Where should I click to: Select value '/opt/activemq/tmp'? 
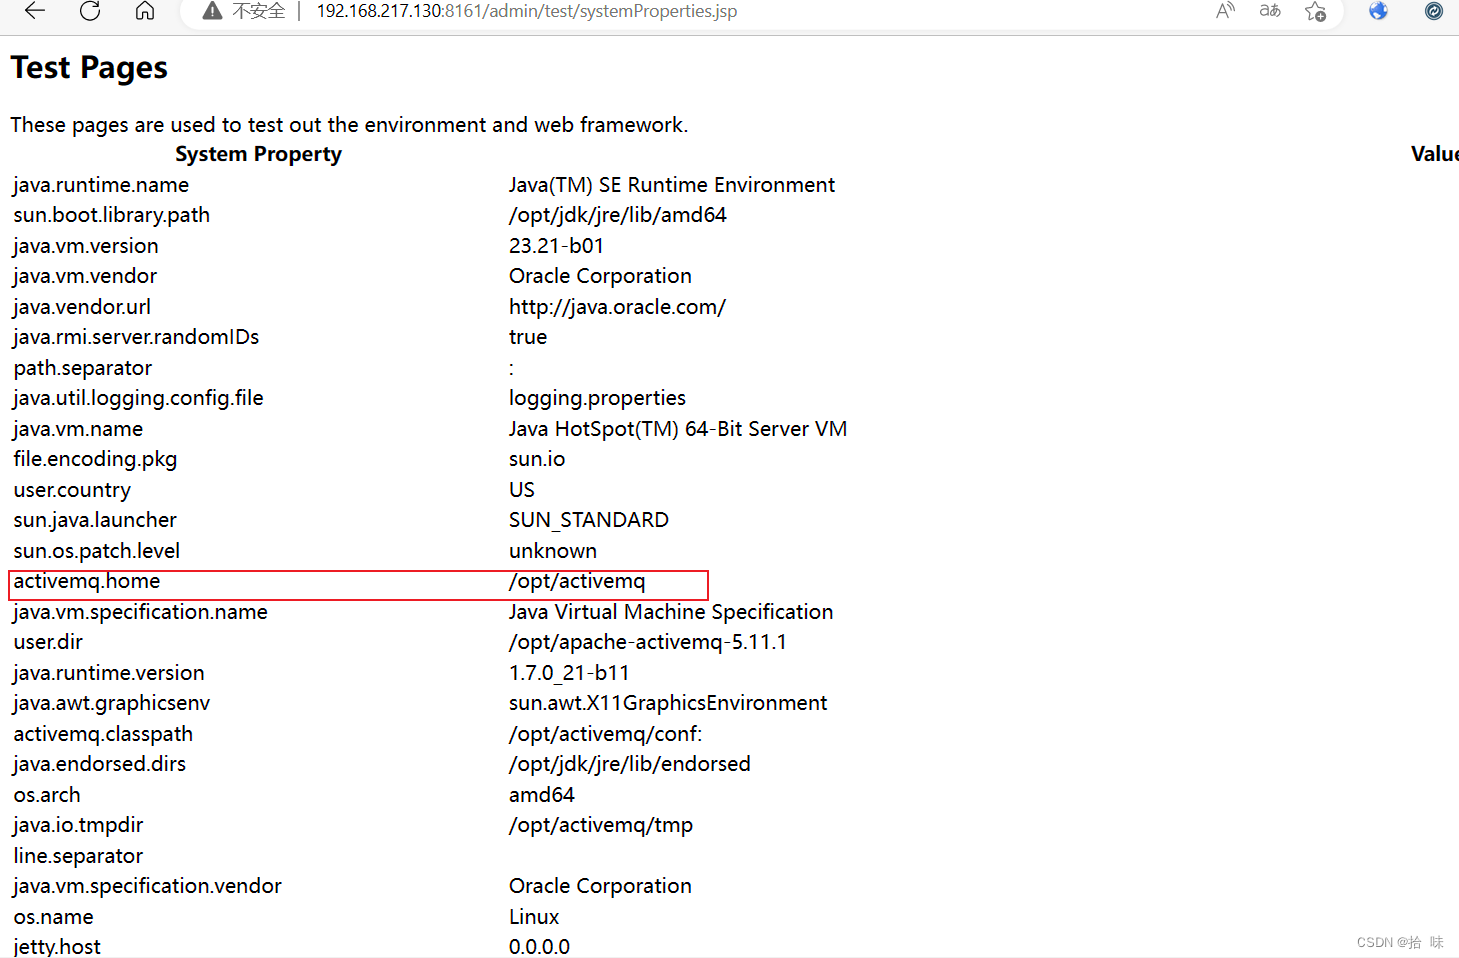pyautogui.click(x=601, y=825)
